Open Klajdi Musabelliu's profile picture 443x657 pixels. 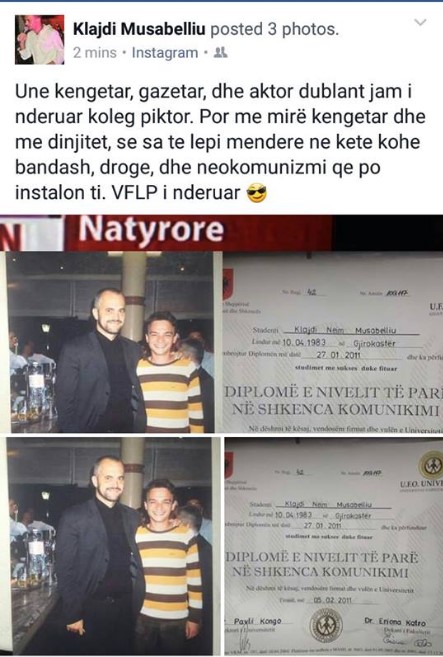pyautogui.click(x=39, y=39)
